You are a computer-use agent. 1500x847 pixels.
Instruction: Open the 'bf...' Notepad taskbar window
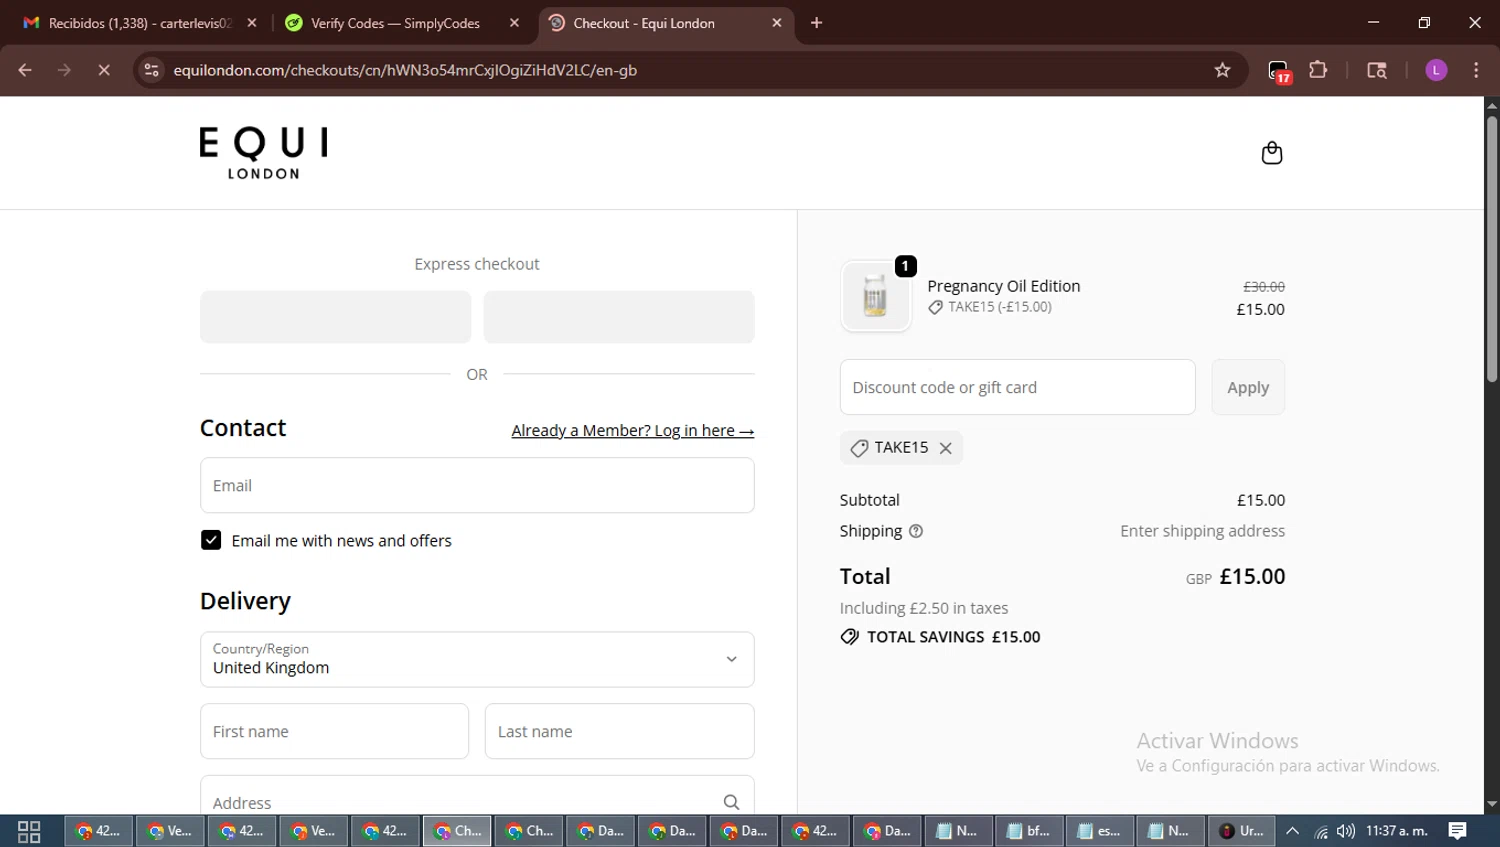point(1029,831)
